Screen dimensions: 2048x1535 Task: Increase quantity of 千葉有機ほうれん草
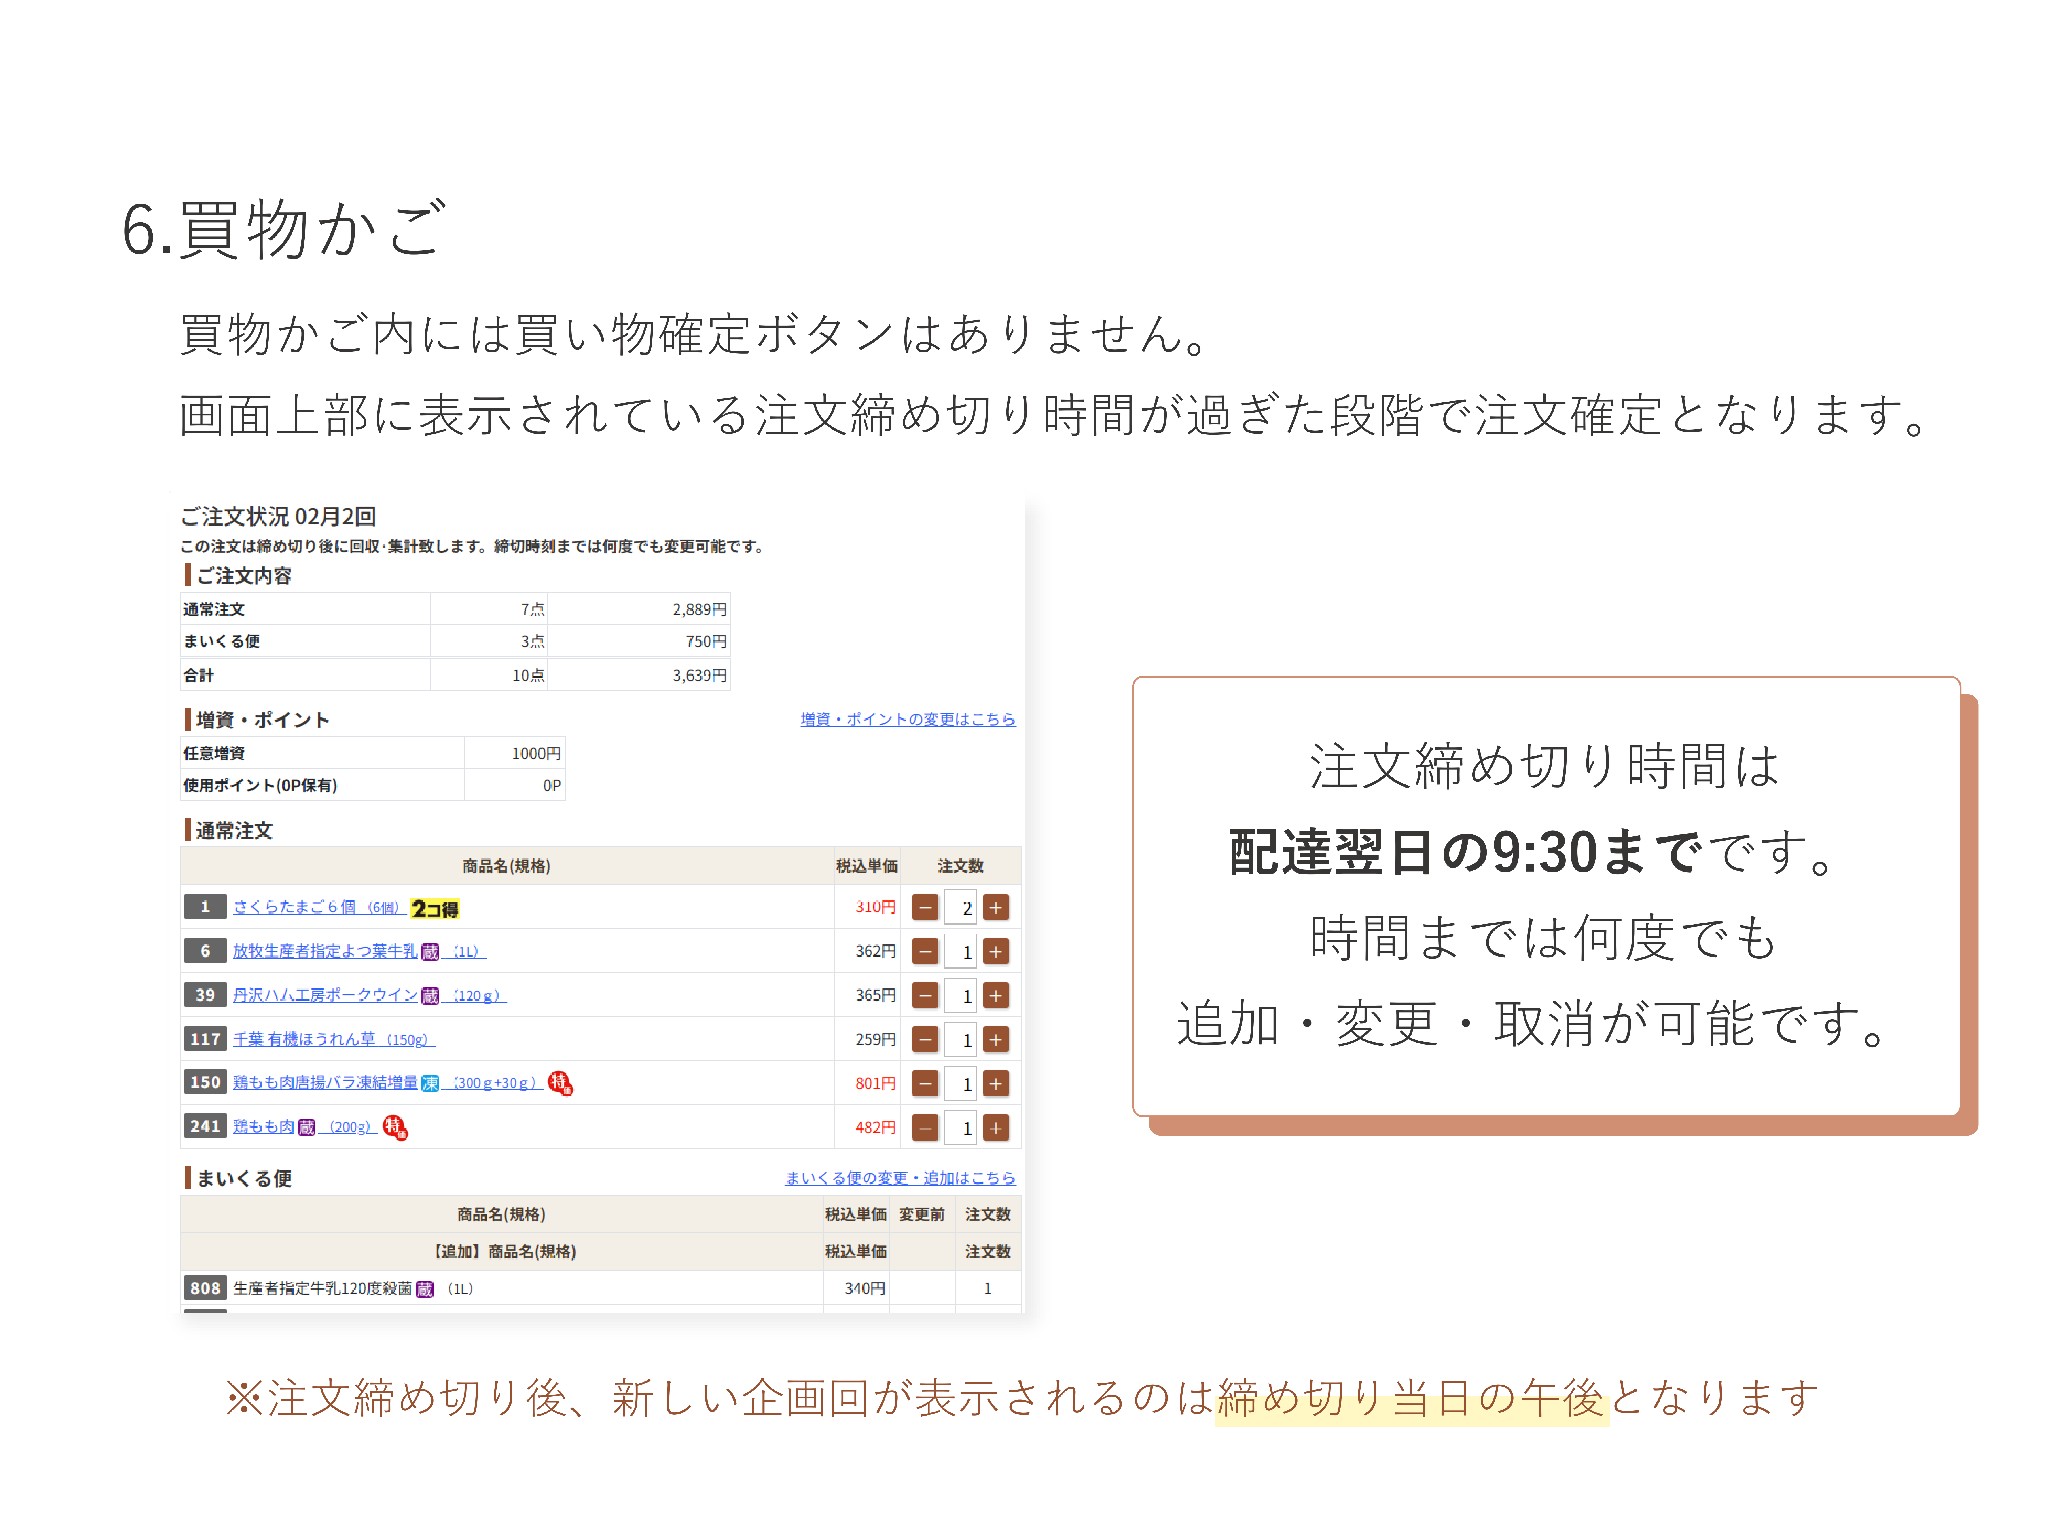pos(995,1040)
